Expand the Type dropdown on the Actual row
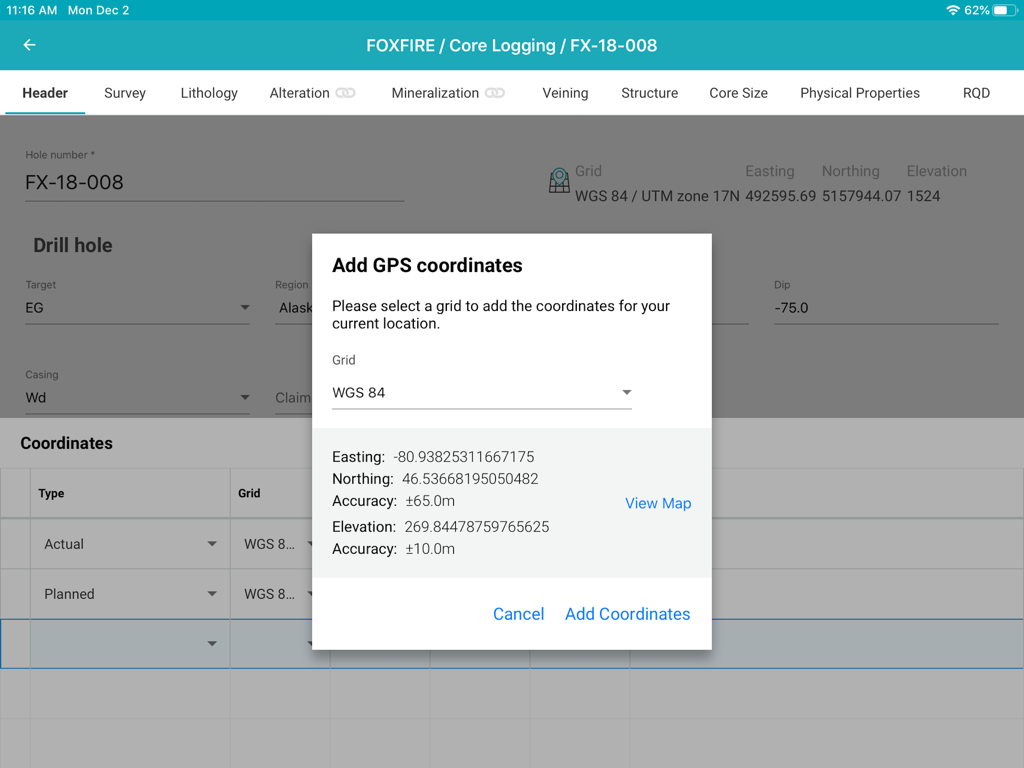 coord(213,544)
